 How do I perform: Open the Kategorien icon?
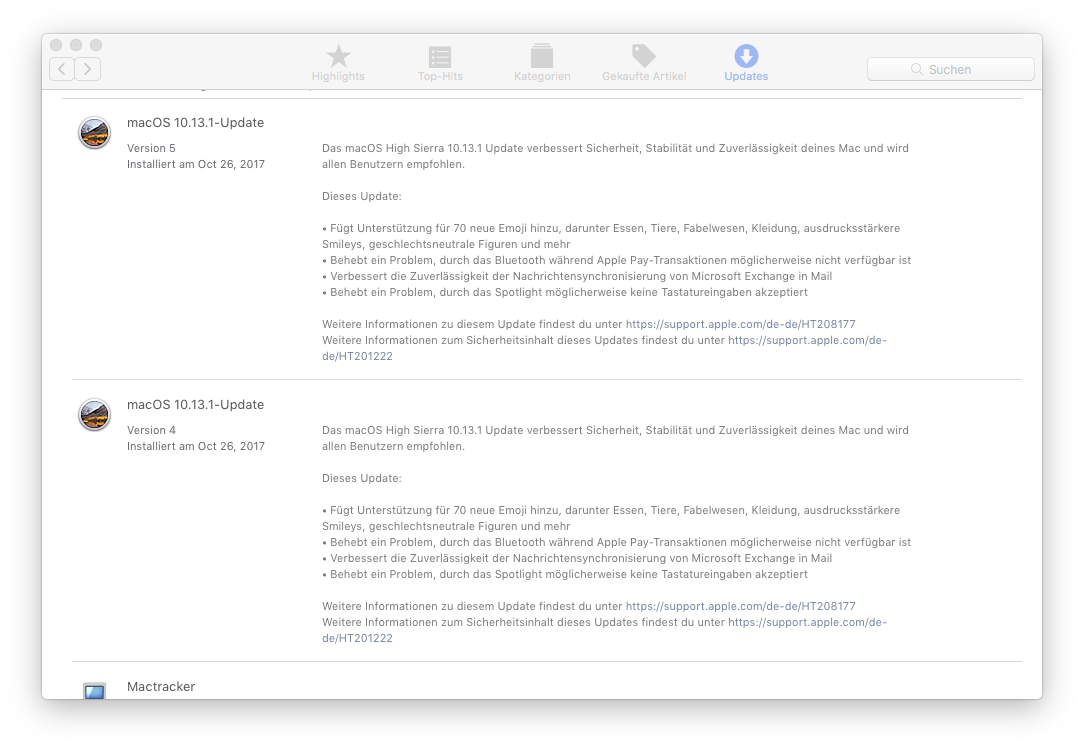[x=541, y=56]
